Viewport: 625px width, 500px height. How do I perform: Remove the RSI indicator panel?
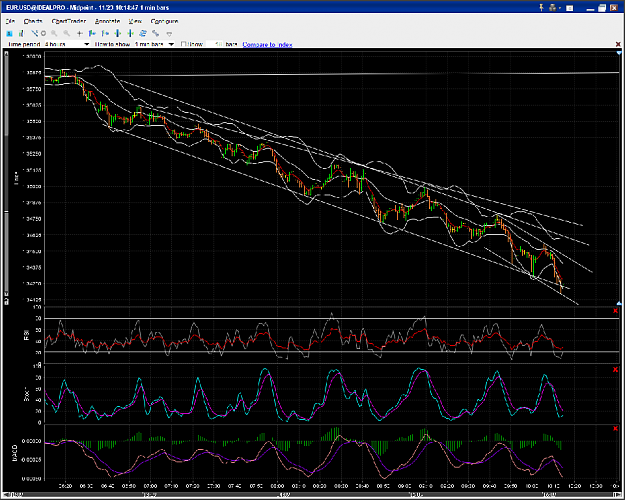tap(615, 311)
